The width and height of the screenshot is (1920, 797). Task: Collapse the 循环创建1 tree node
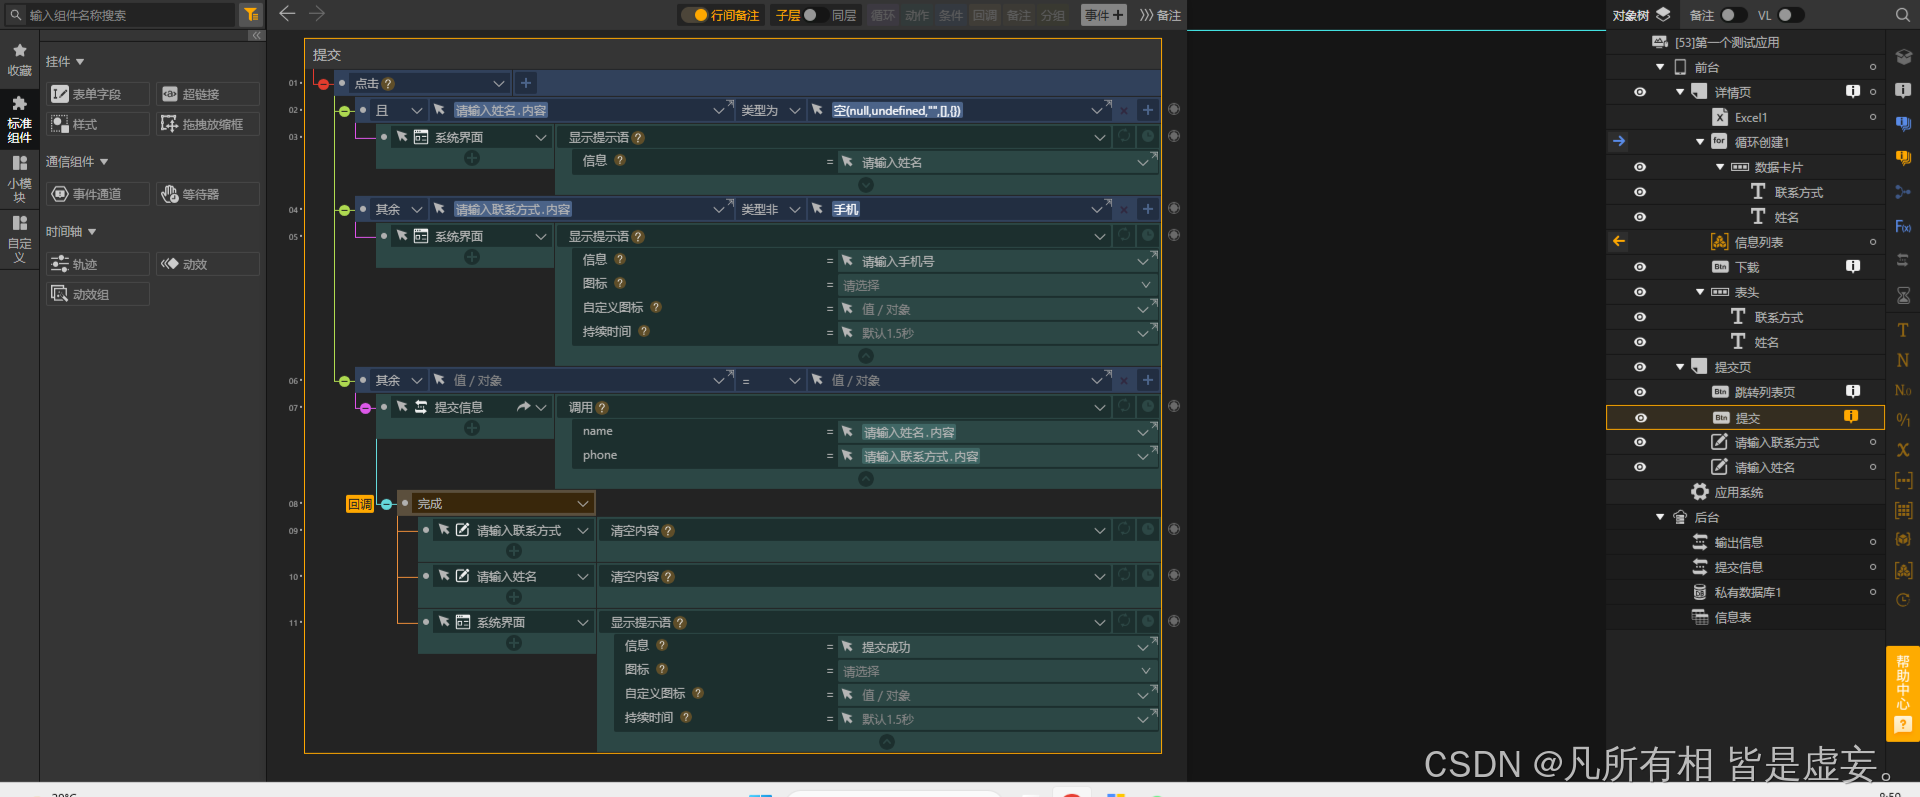1700,142
